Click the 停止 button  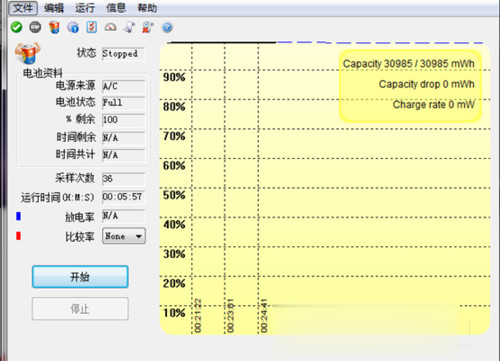(x=80, y=309)
